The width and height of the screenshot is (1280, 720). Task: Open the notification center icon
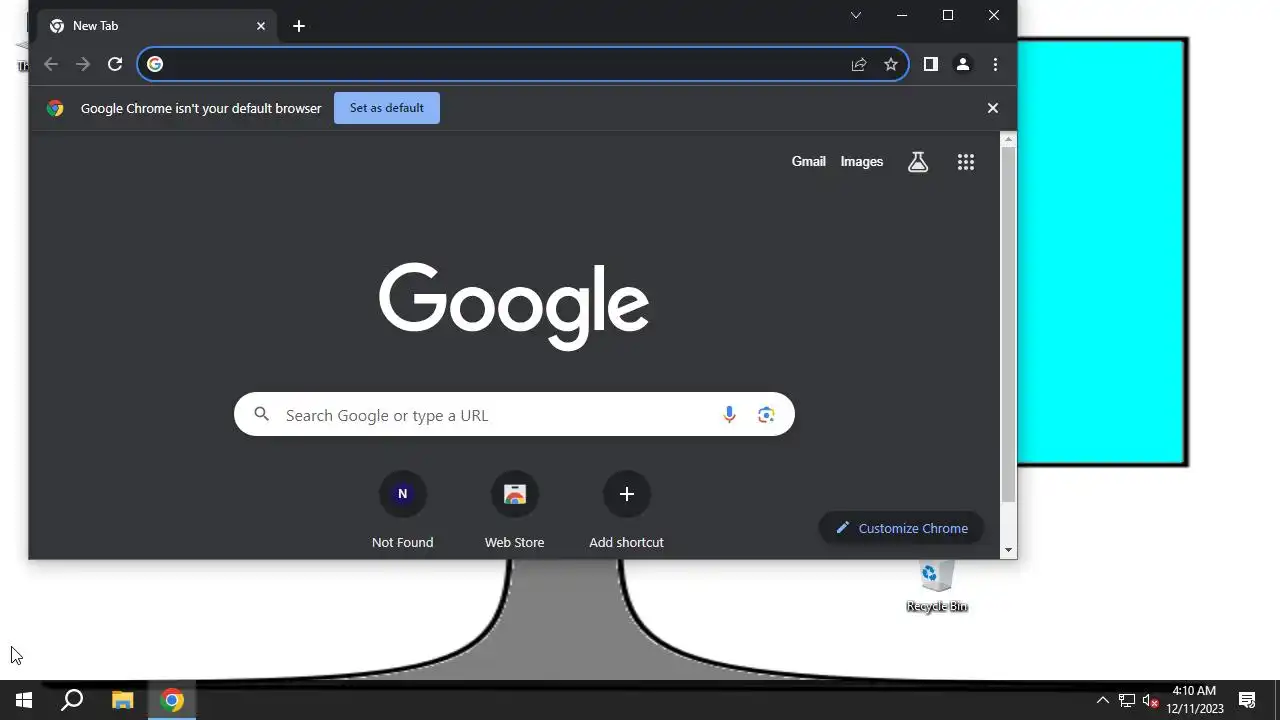click(1247, 700)
